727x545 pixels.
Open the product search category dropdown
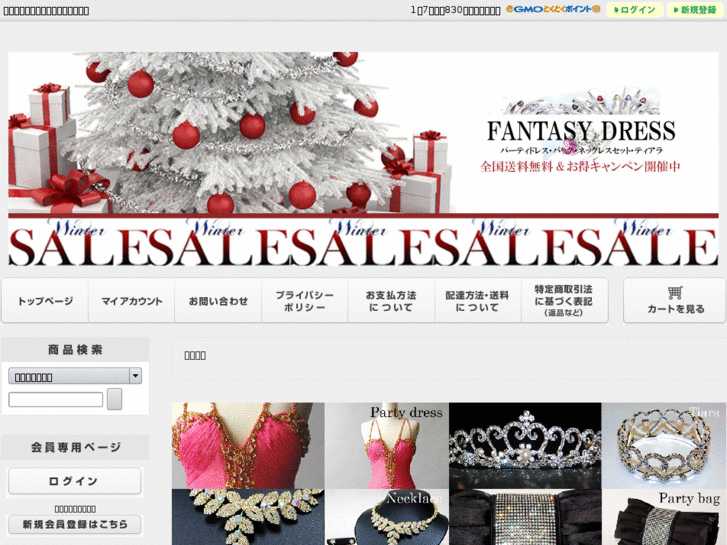[x=75, y=376]
